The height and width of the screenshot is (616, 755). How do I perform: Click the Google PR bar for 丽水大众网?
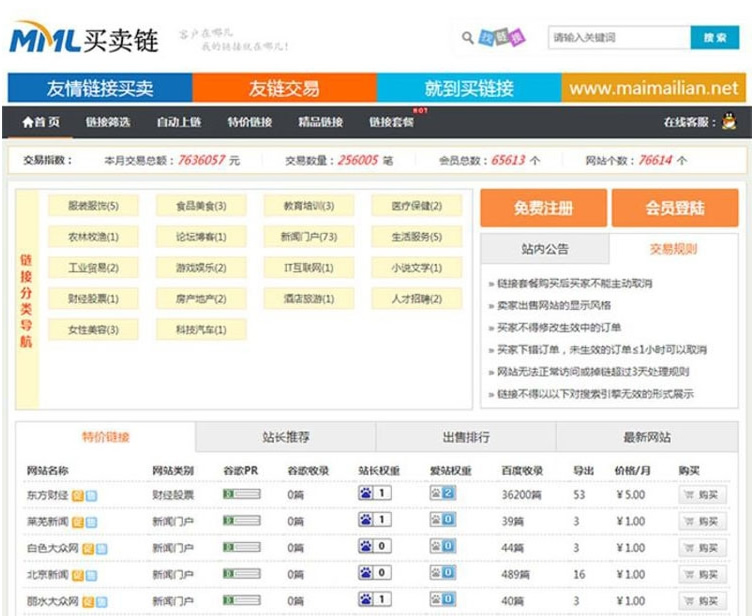241,600
